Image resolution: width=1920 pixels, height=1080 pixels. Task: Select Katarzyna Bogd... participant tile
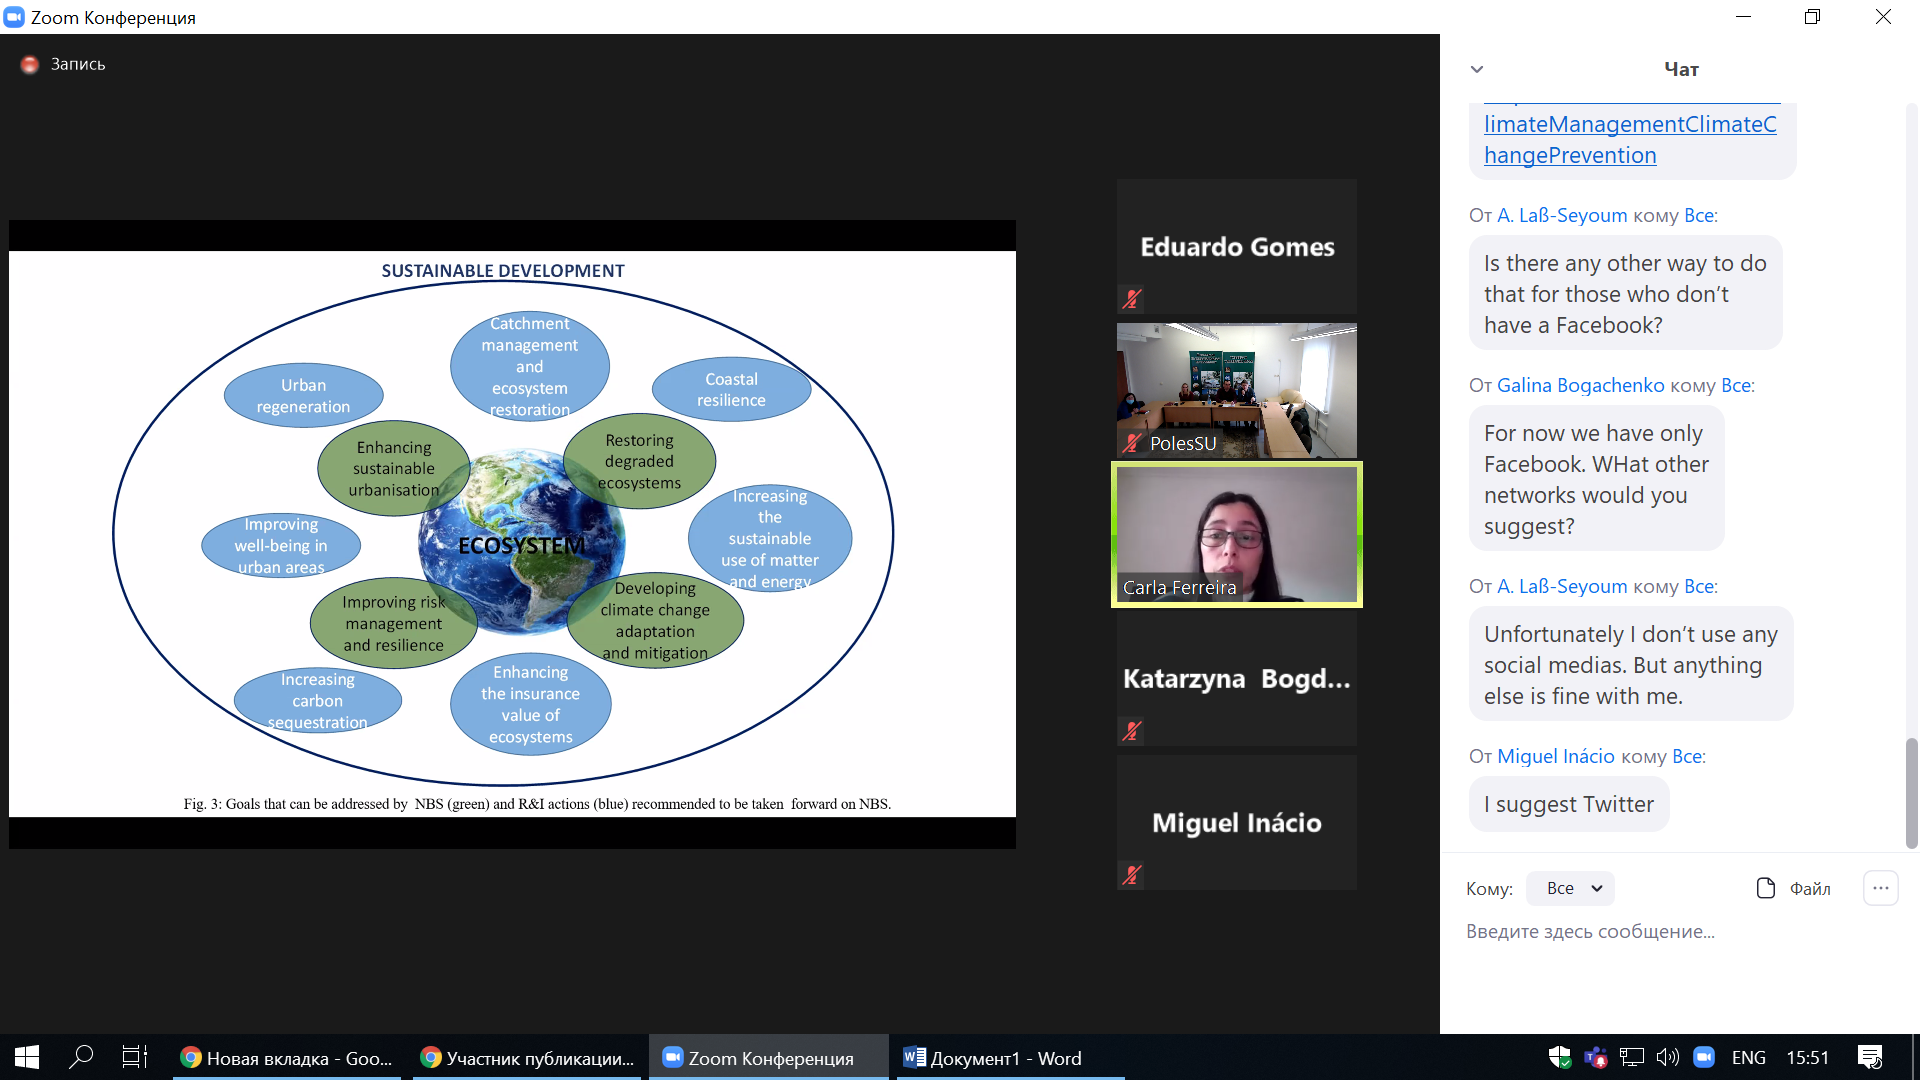click(1237, 679)
